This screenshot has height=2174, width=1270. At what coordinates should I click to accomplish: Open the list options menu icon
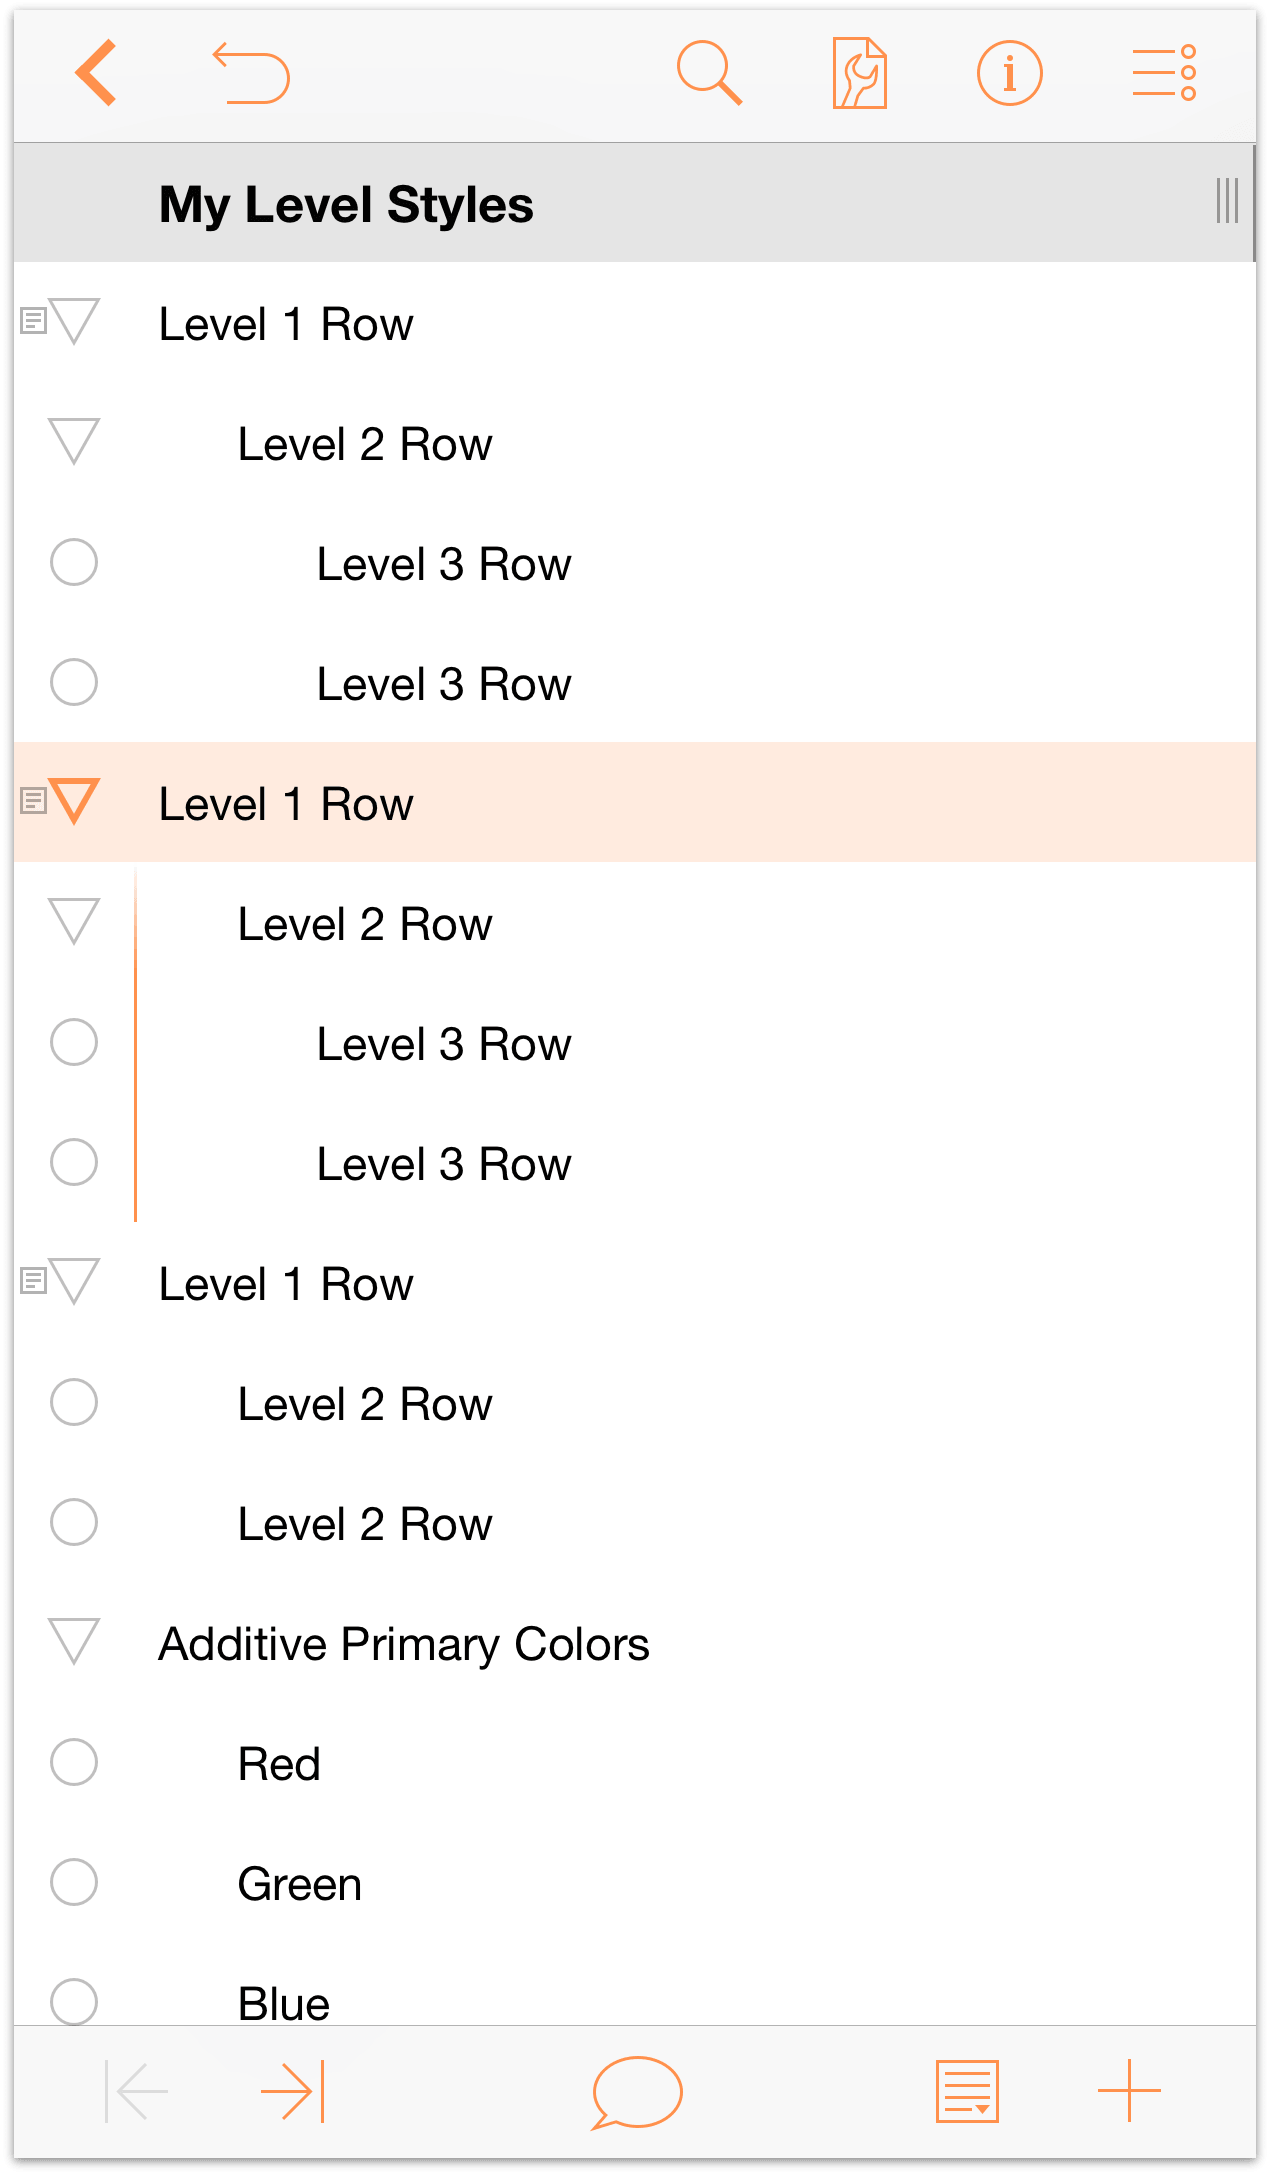[x=1164, y=73]
